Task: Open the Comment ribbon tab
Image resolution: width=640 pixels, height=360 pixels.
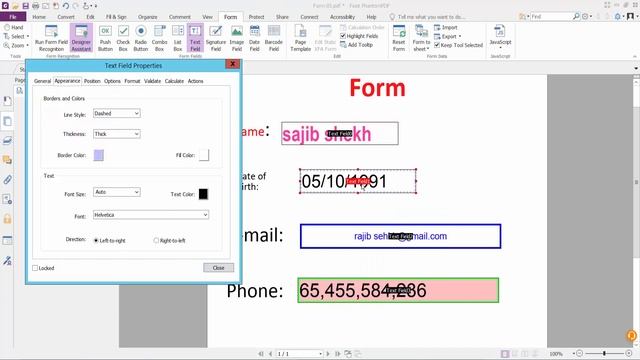Action: click(x=180, y=17)
